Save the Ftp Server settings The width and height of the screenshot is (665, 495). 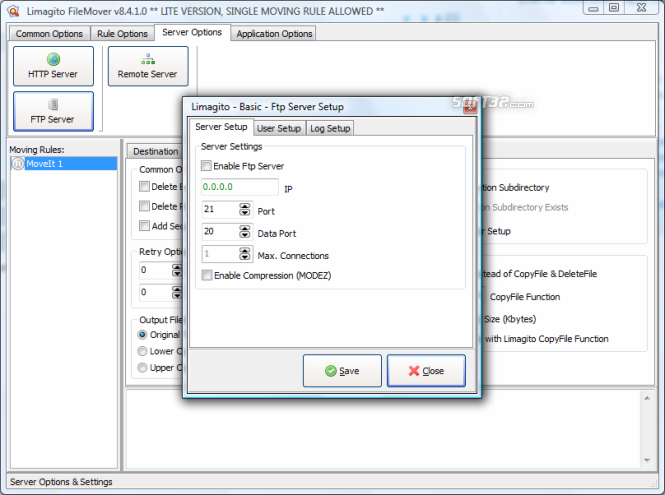point(342,371)
